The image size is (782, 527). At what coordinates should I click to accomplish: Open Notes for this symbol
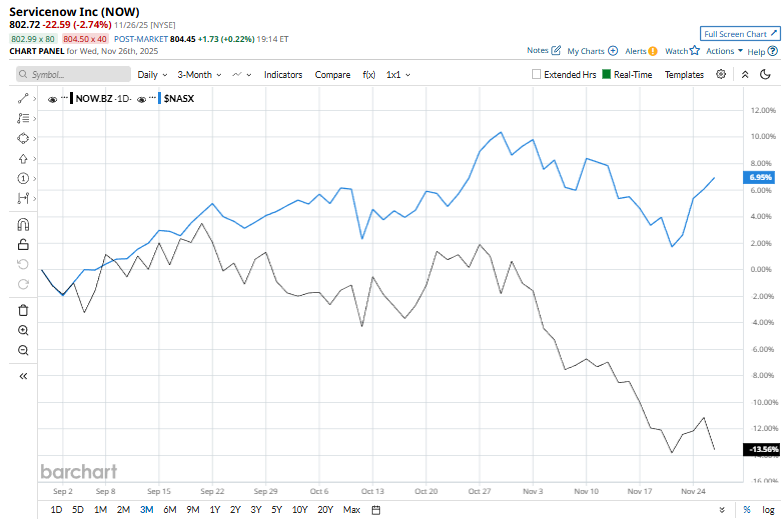coord(544,50)
